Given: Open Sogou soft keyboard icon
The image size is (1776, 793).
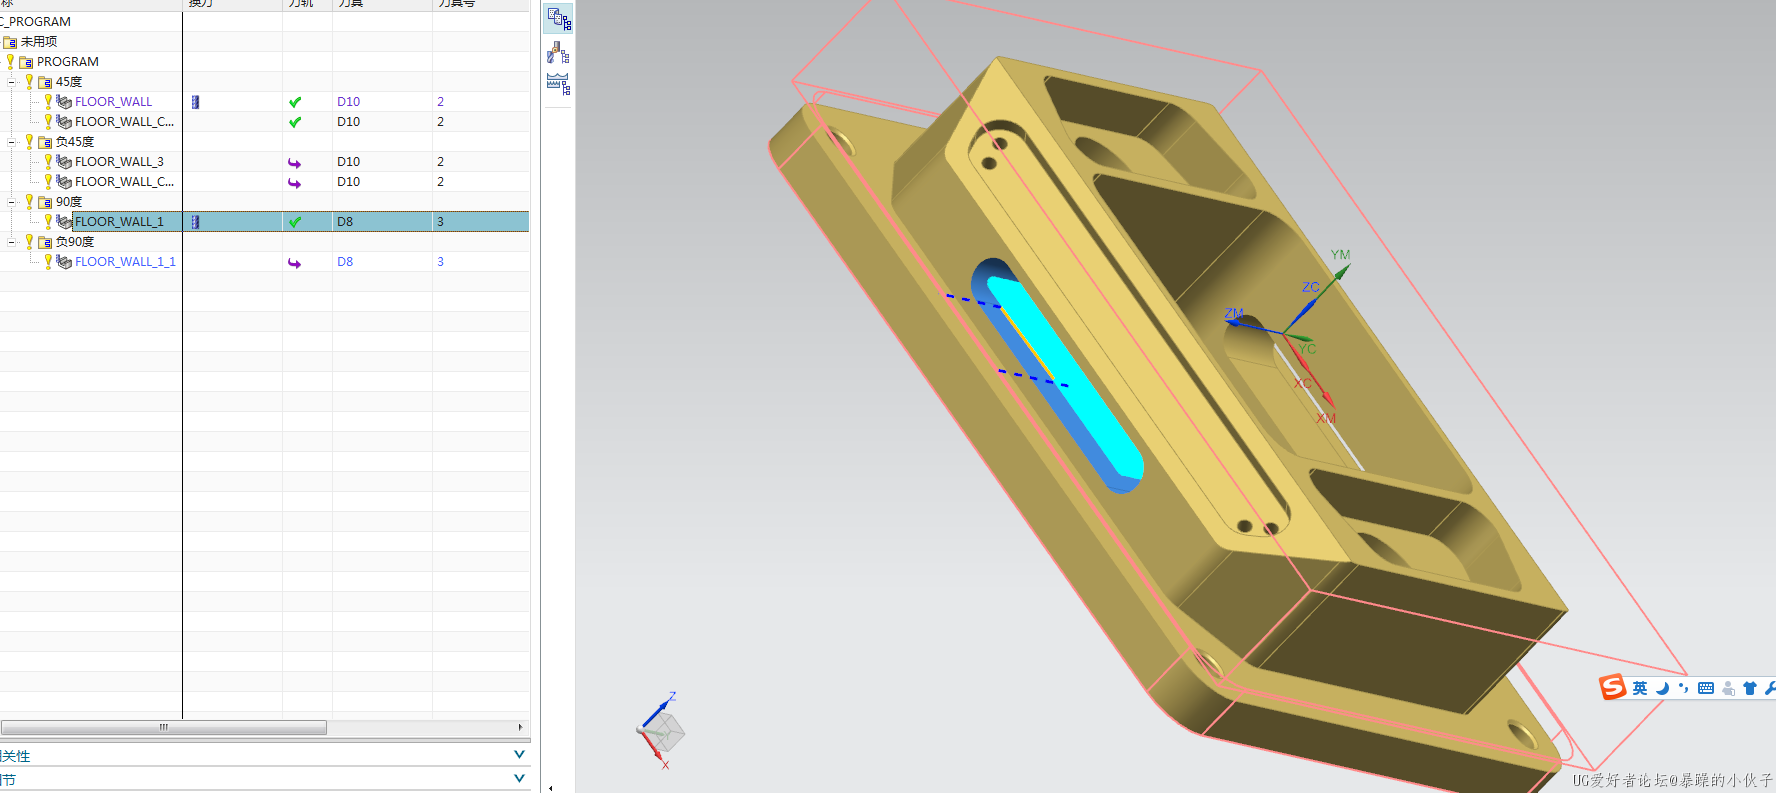Looking at the screenshot, I should [x=1706, y=688].
